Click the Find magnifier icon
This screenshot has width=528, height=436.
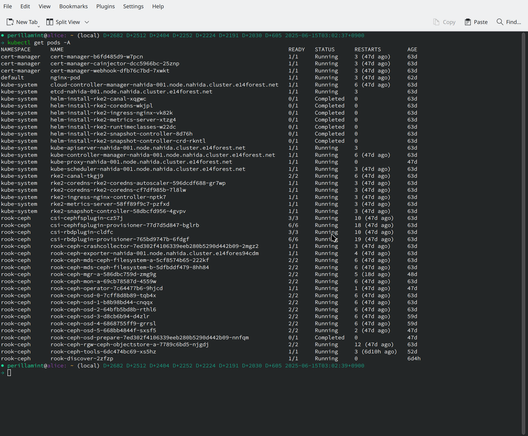point(500,22)
